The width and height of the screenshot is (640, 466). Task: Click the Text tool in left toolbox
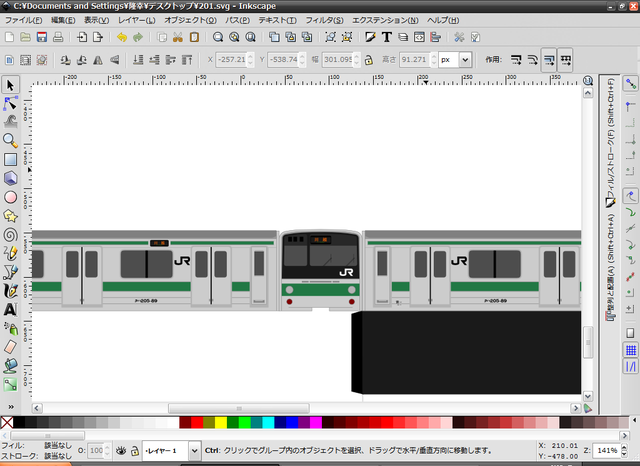tap(11, 309)
